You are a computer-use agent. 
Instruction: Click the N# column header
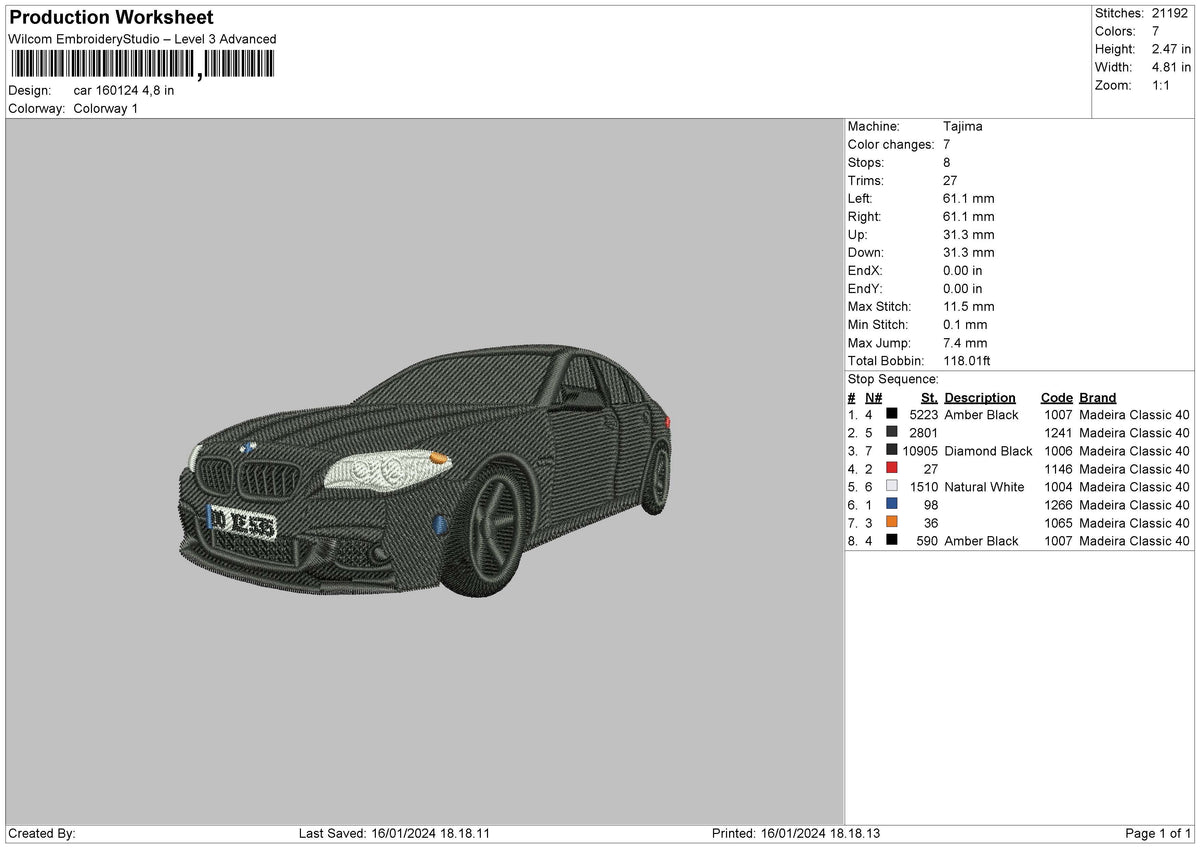point(873,397)
